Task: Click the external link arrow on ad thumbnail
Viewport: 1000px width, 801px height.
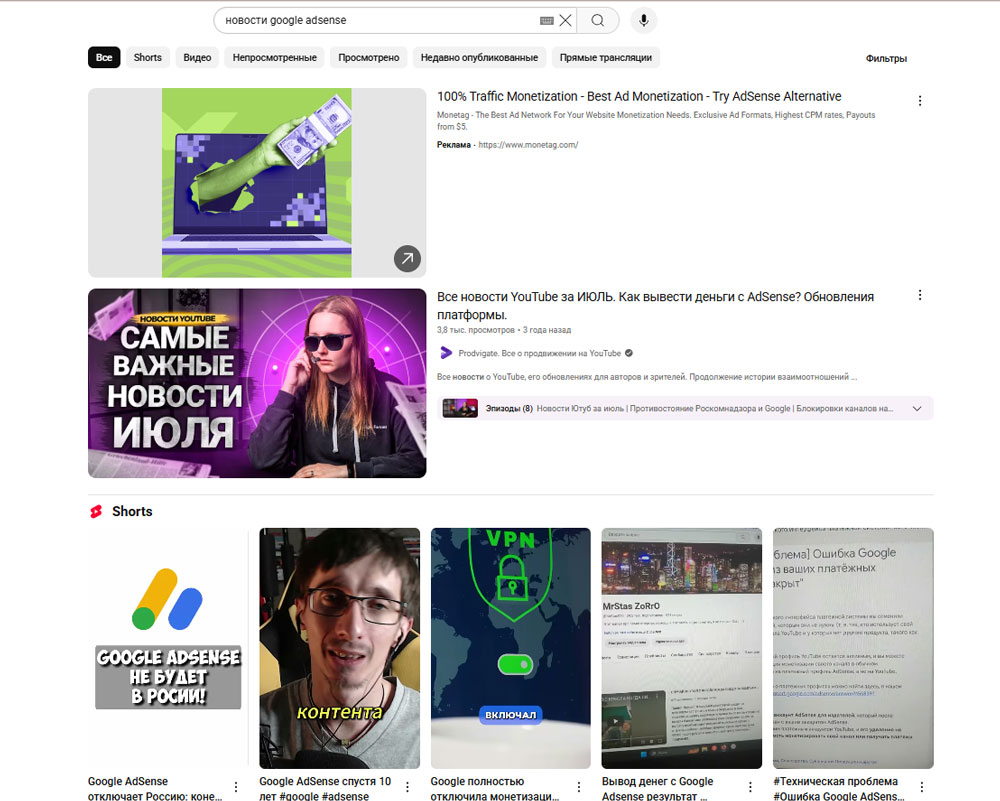Action: point(407,258)
